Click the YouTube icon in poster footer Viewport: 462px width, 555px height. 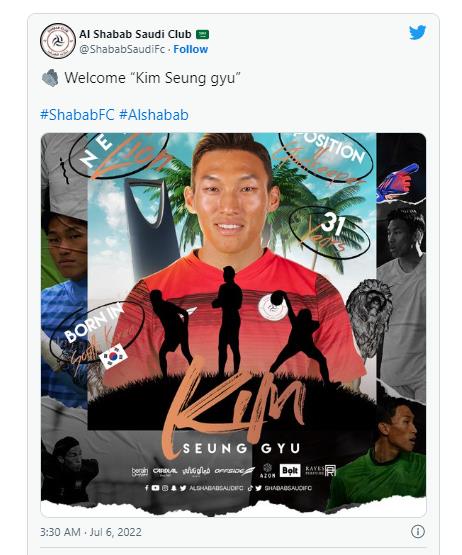[x=155, y=488]
